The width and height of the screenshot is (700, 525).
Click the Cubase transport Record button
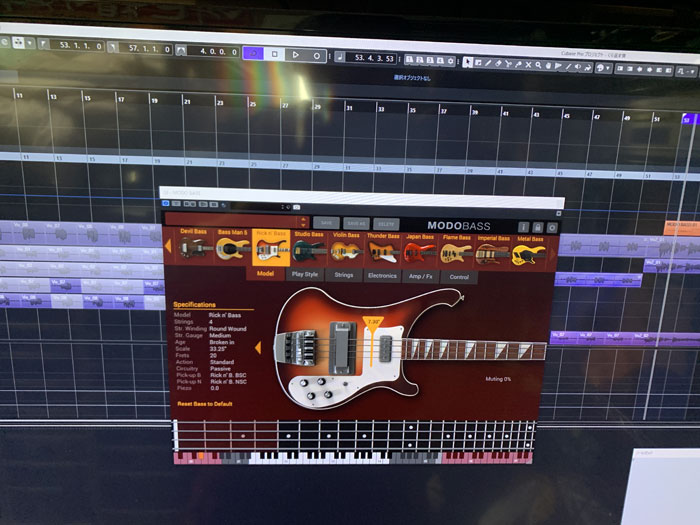point(316,56)
